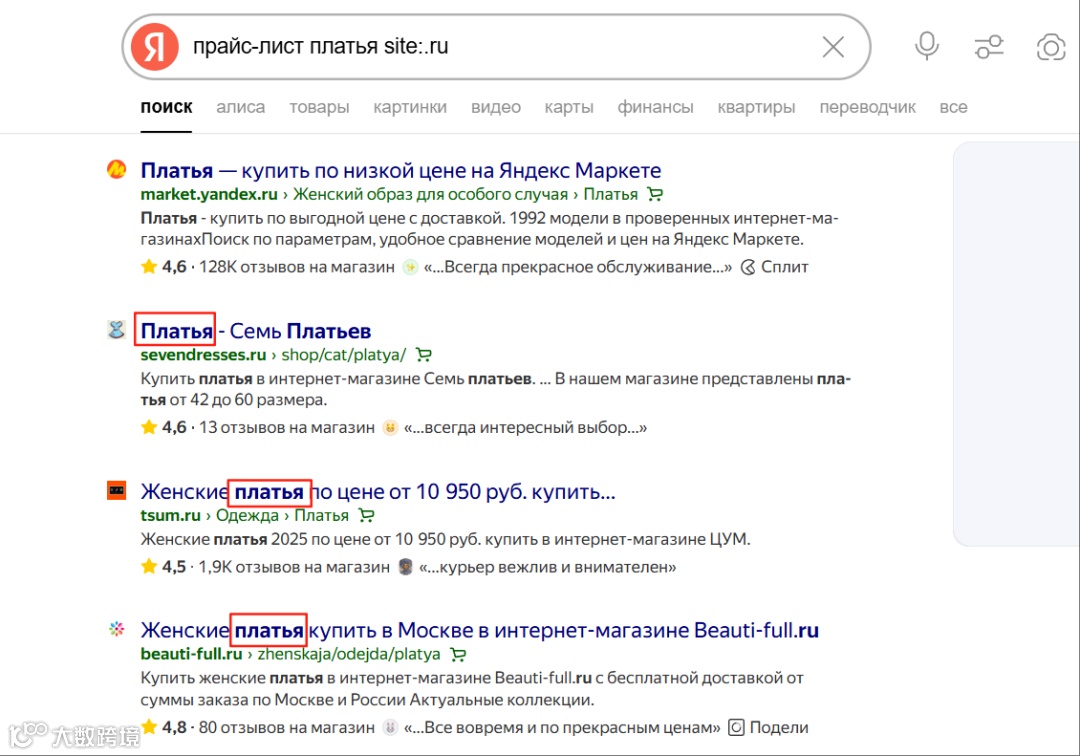
Task: Click Платья breadcrumb under tsum.ru
Action: [x=322, y=516]
